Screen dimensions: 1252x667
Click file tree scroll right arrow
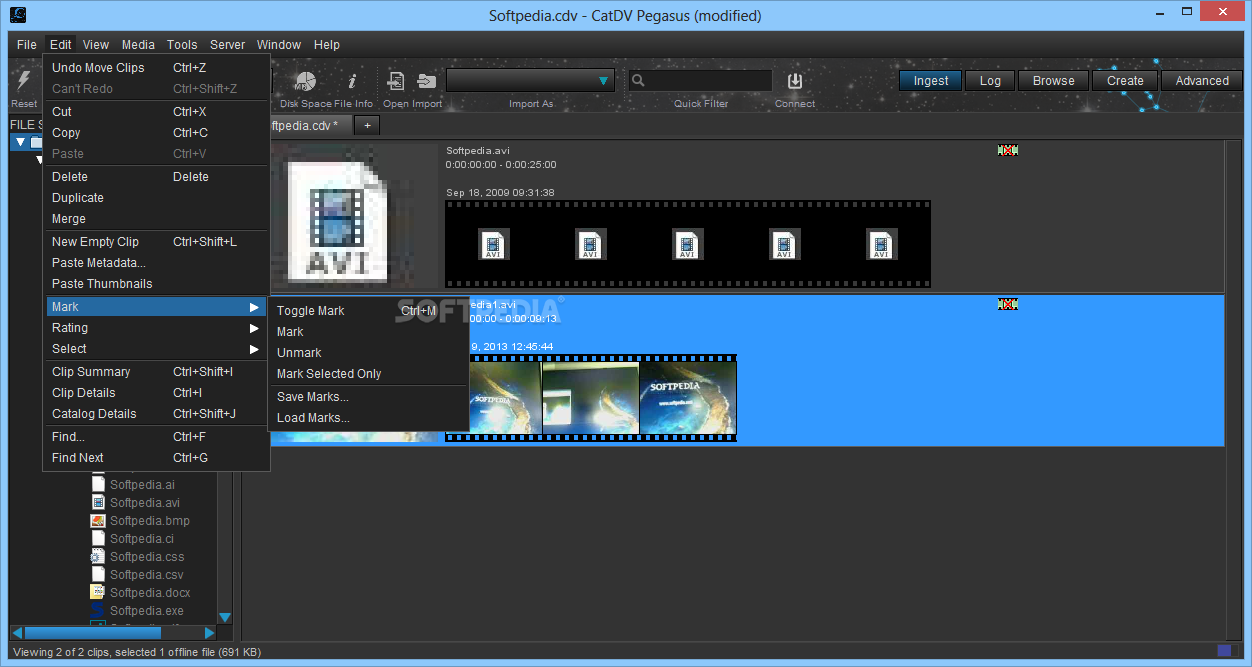point(209,633)
